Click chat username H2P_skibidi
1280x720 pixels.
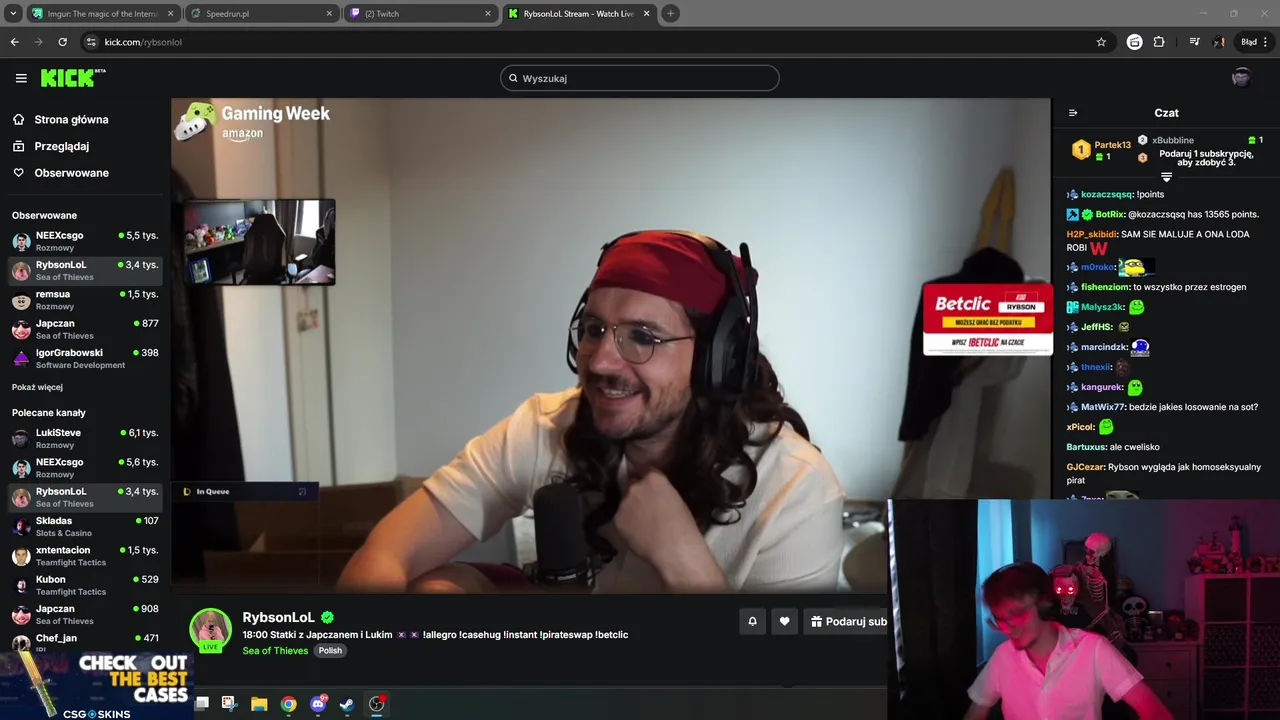1091,234
